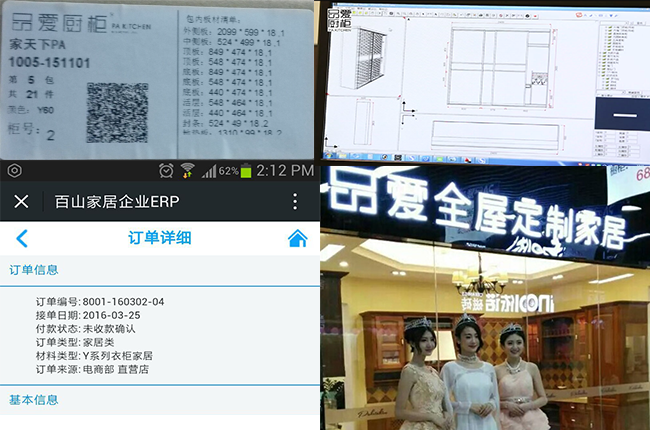
Task: Select the line 订单编号:8001-160302-04
Action: click(100, 302)
